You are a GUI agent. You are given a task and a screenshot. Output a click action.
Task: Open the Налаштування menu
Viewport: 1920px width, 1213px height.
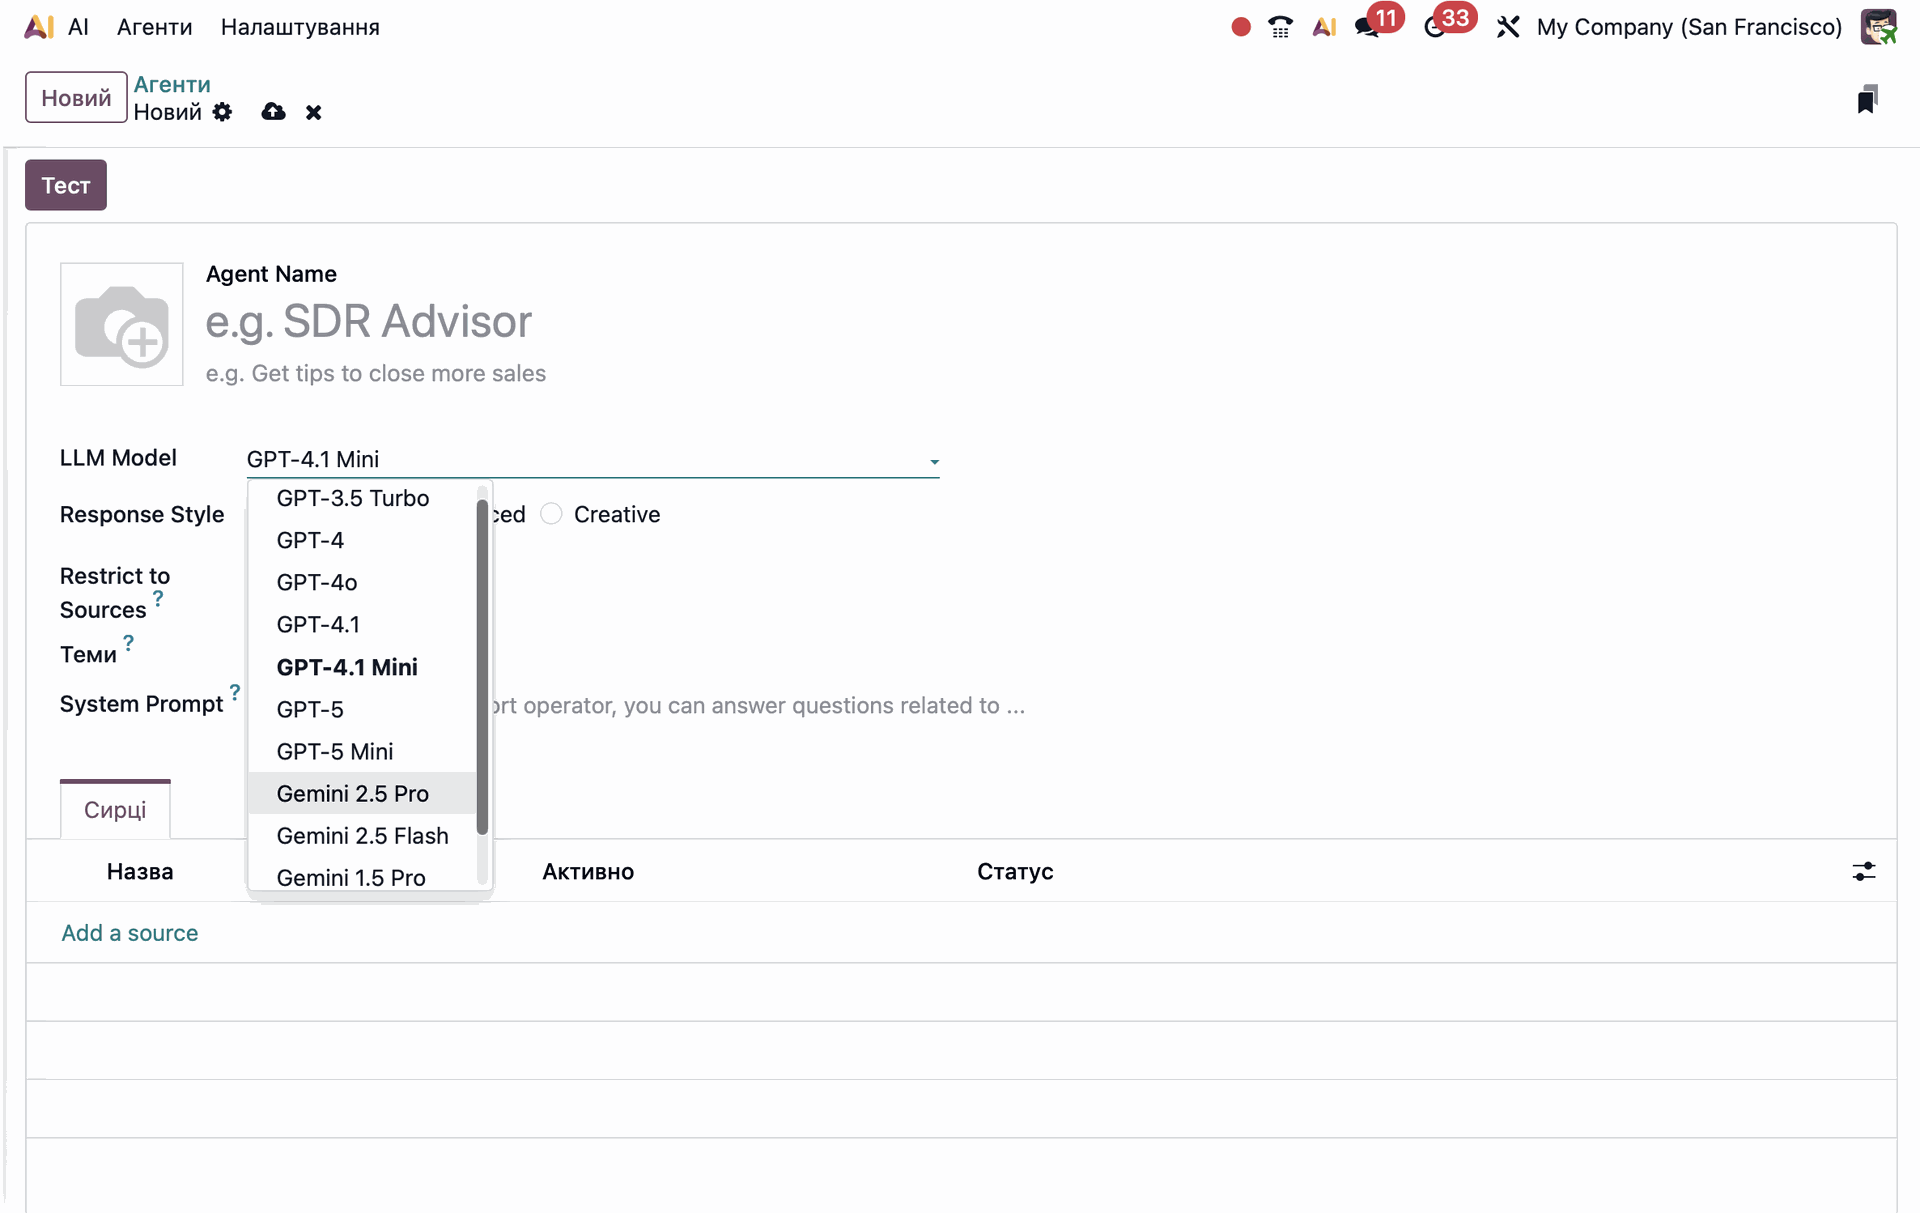click(x=300, y=27)
